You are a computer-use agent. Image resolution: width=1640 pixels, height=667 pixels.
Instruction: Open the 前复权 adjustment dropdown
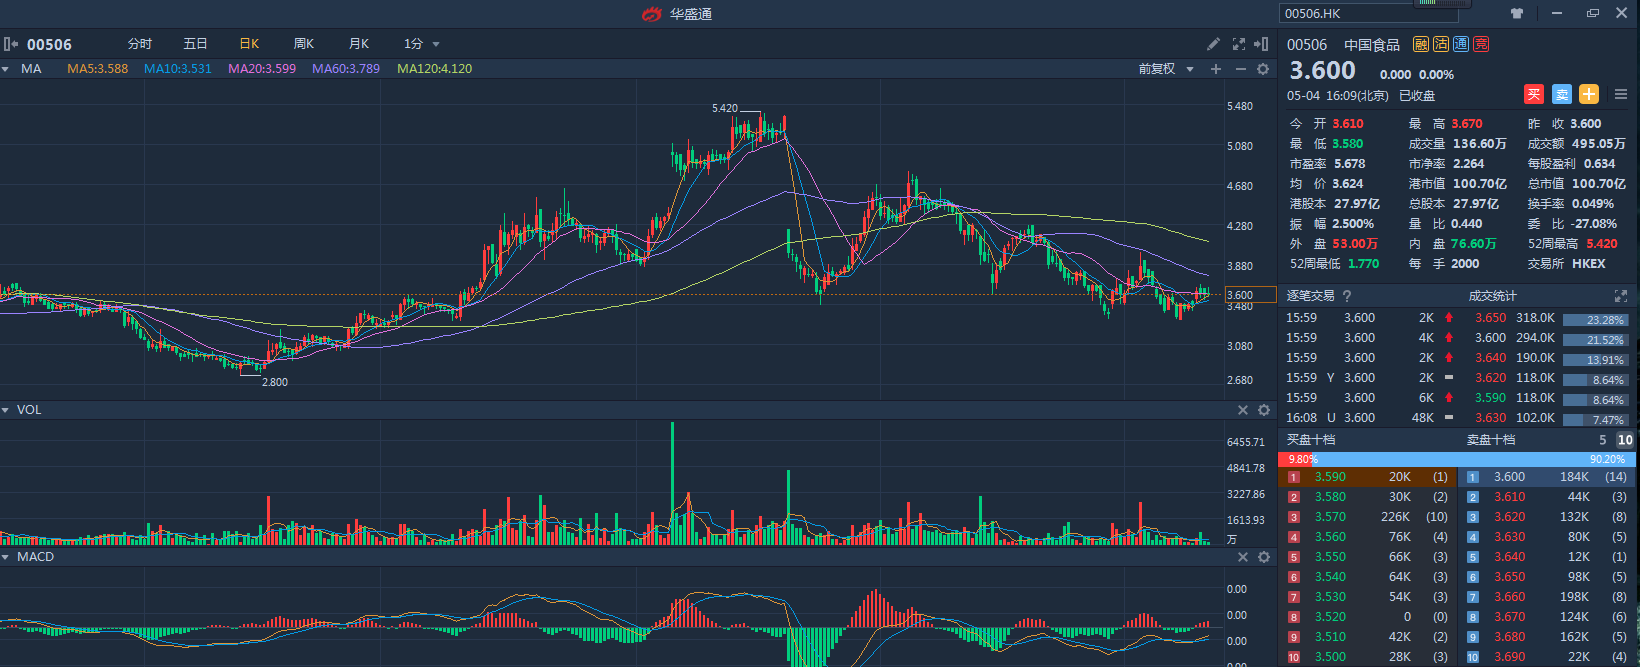point(1166,69)
